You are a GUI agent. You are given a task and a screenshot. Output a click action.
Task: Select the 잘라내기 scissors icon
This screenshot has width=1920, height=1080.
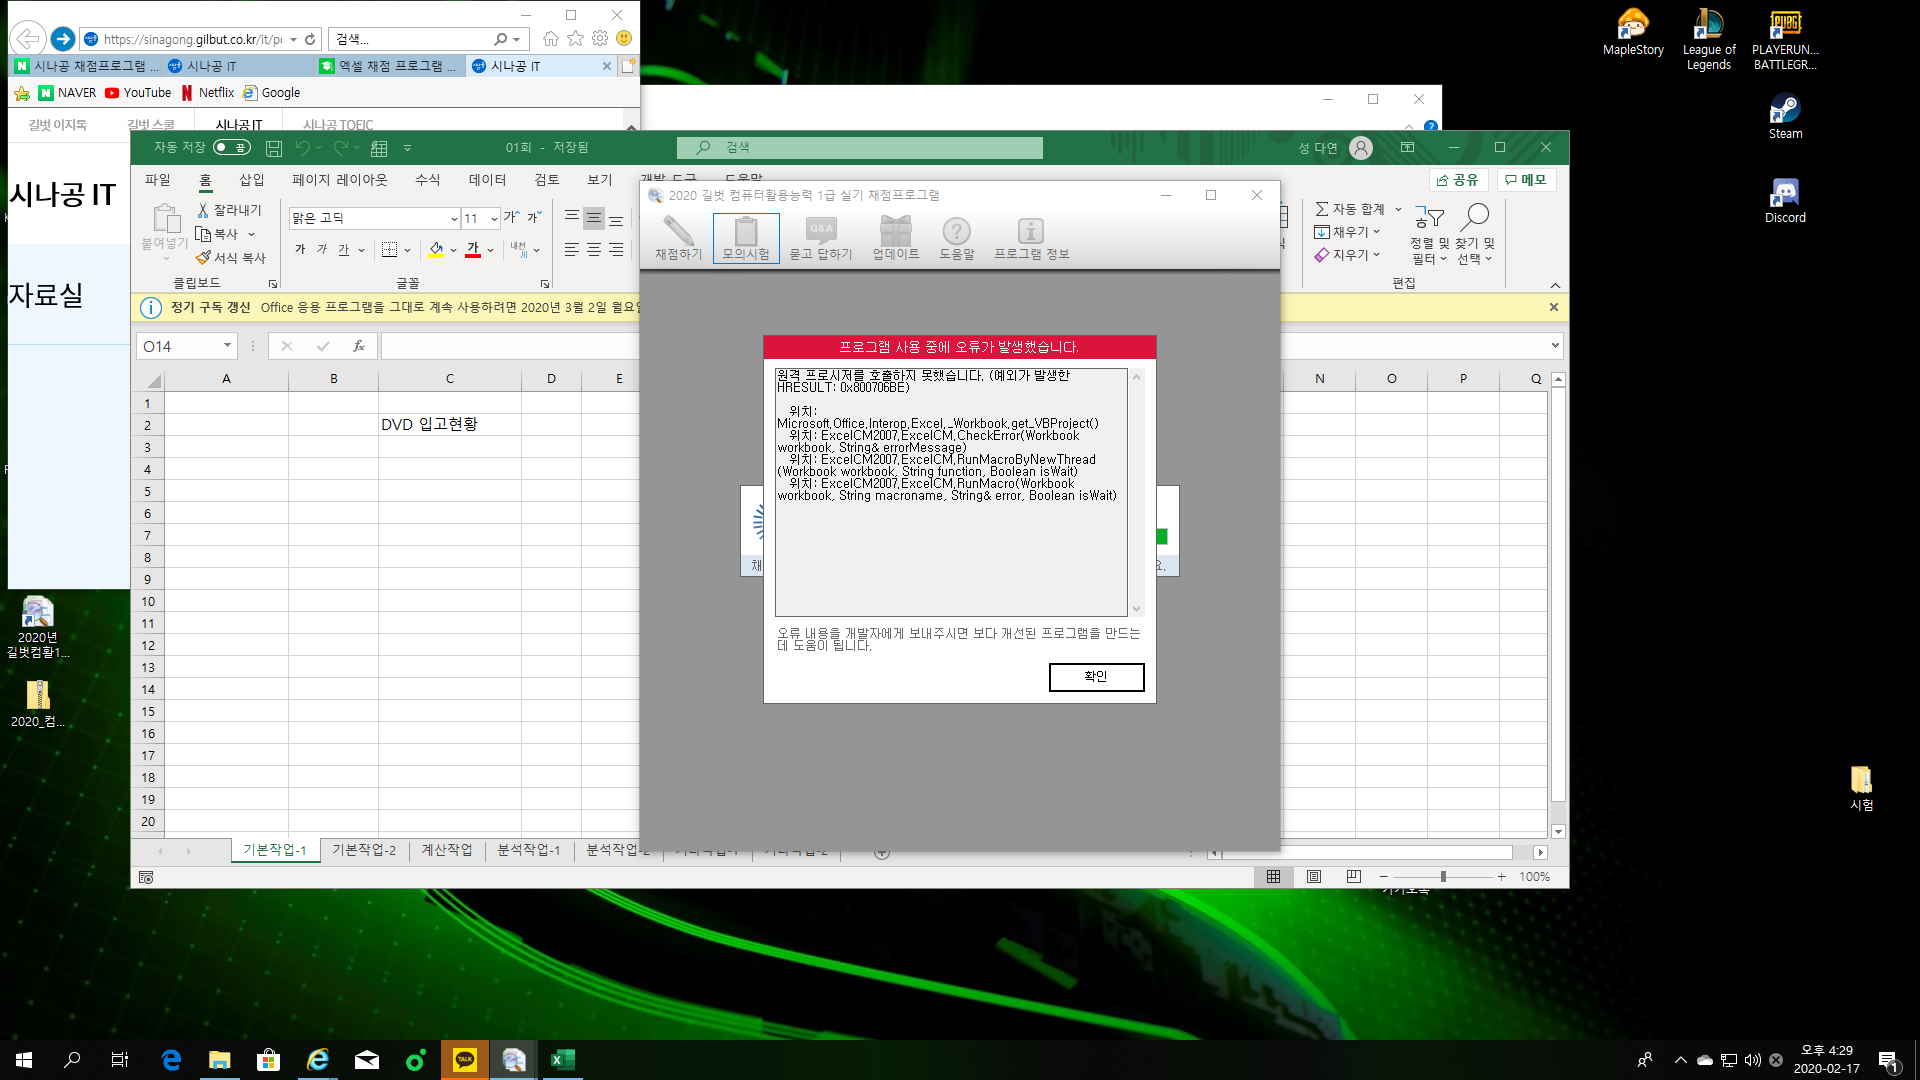tap(203, 210)
